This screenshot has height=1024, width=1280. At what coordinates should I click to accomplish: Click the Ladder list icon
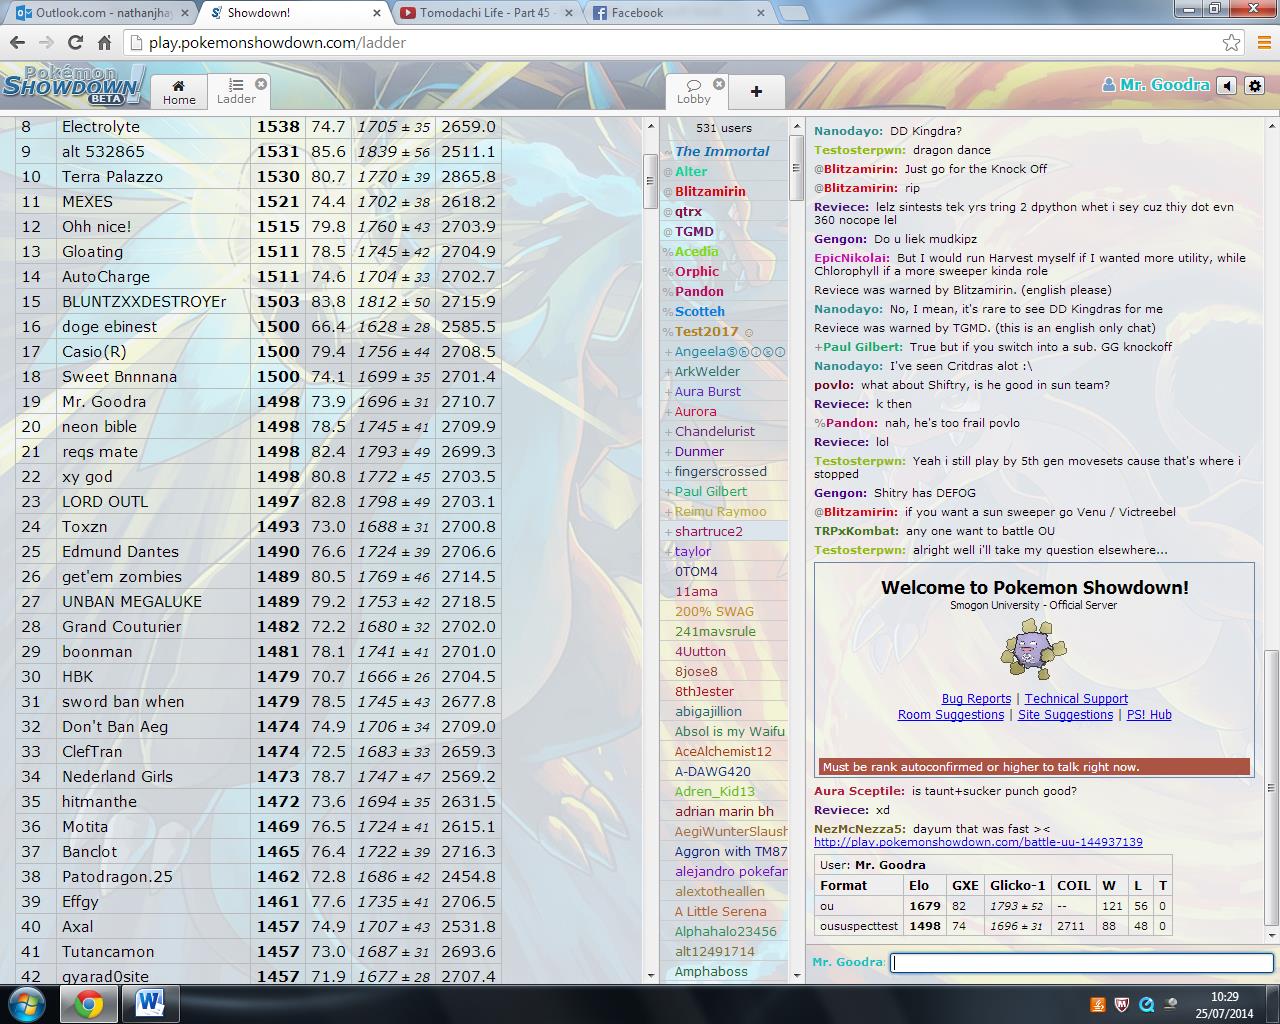point(237,83)
